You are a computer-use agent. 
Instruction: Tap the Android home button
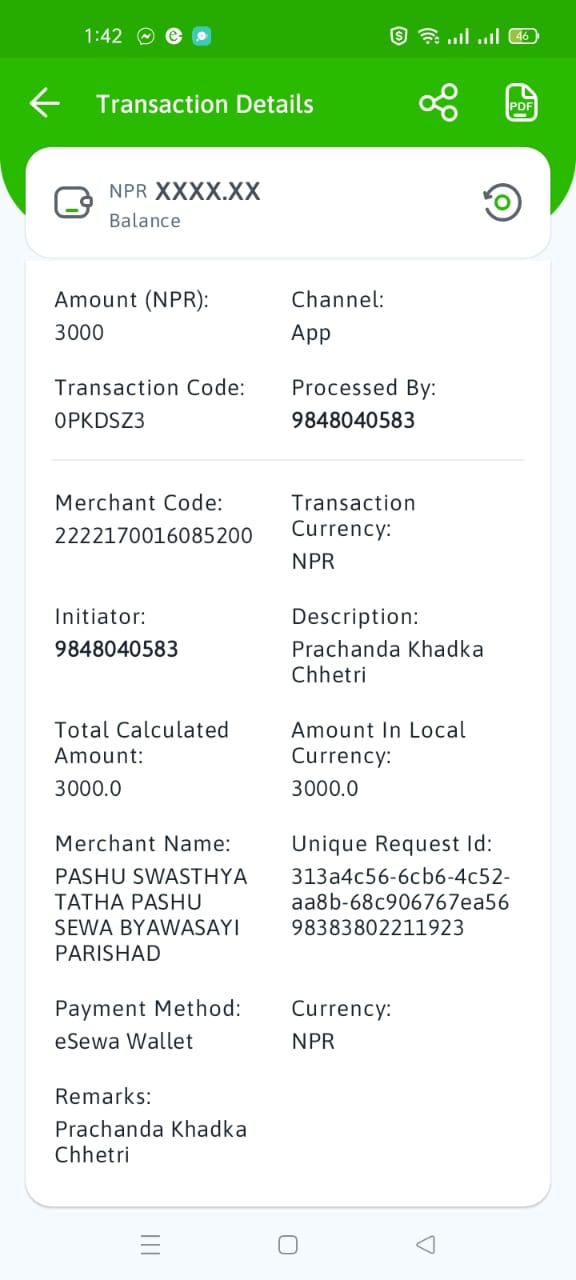tap(288, 1244)
